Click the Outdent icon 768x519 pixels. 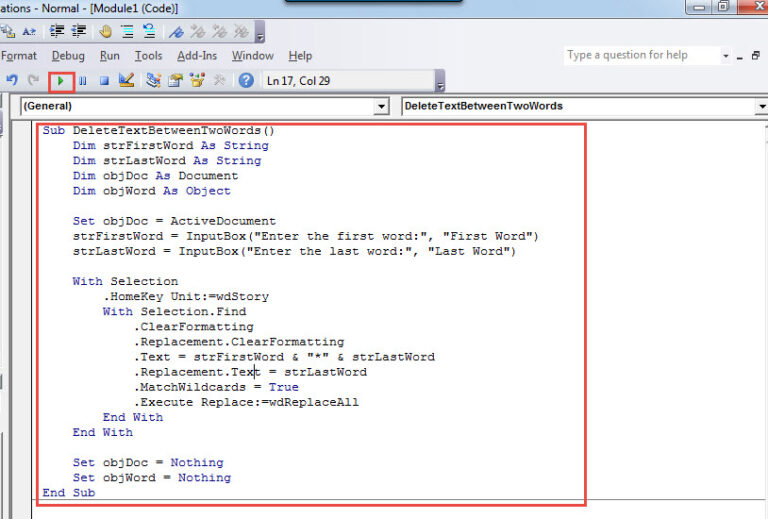pos(78,32)
